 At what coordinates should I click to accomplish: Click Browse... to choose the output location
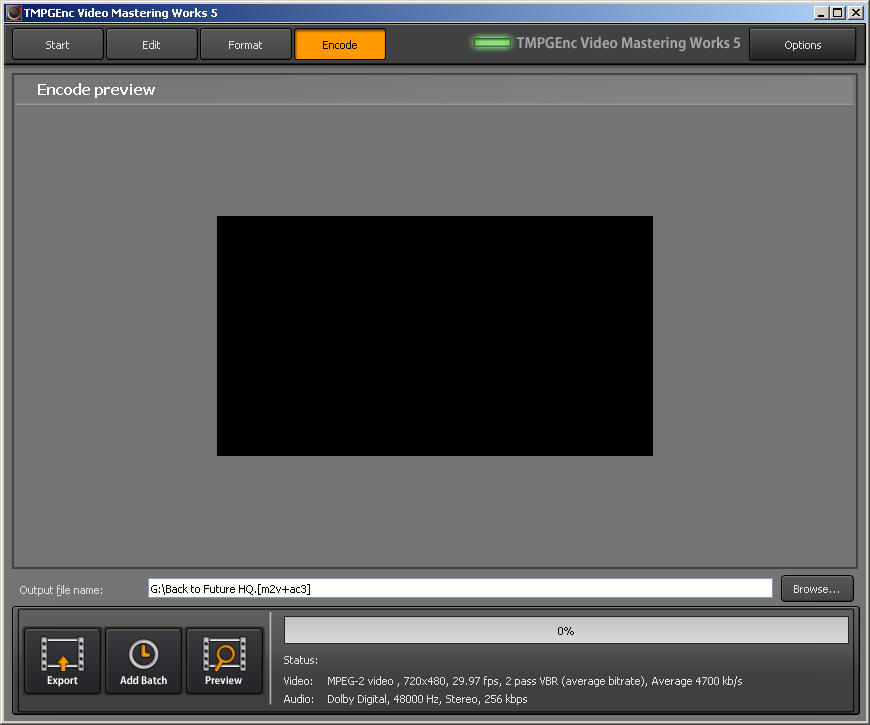(x=817, y=589)
